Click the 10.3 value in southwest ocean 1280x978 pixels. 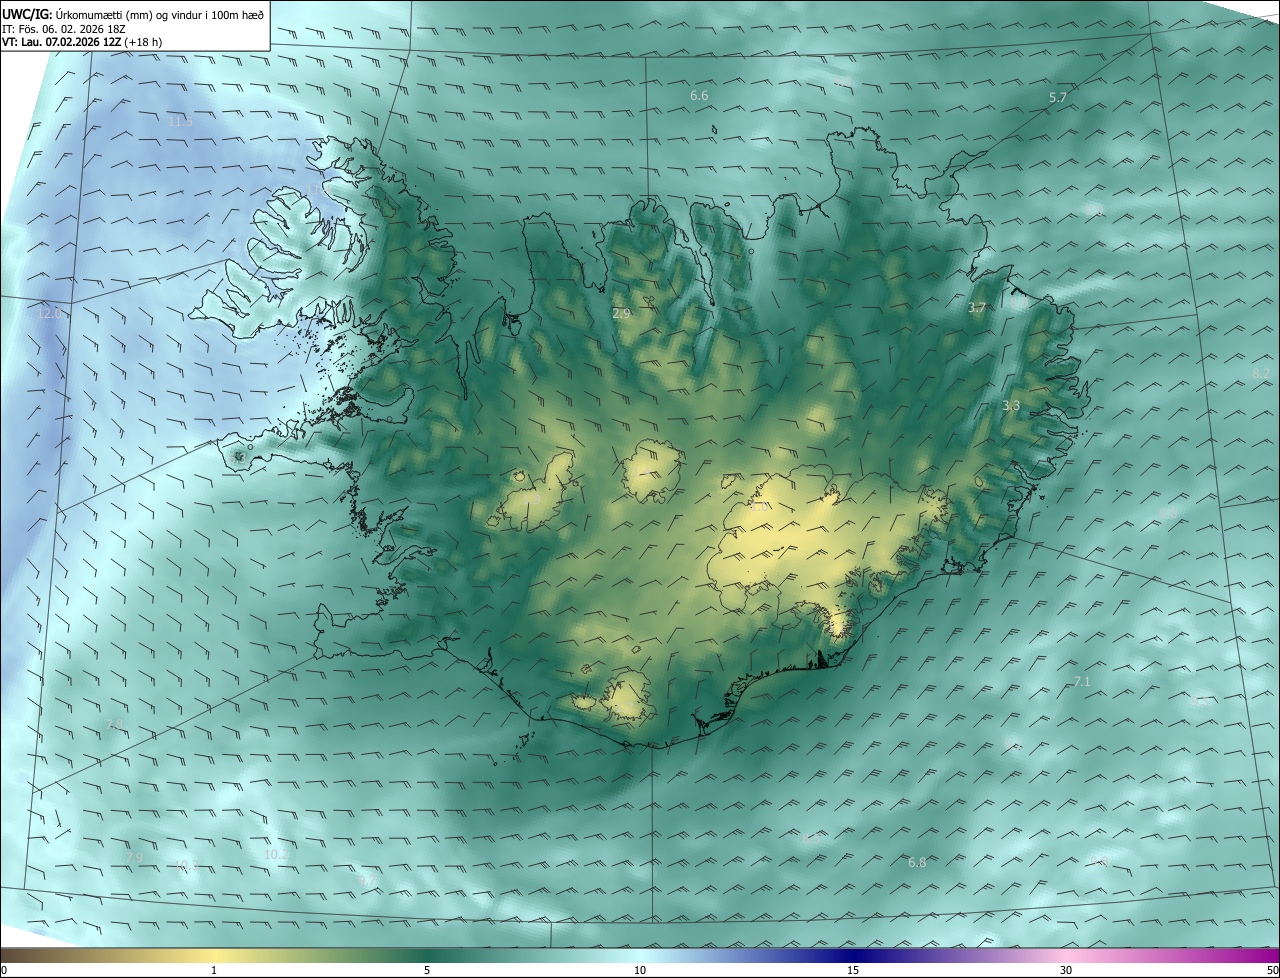point(186,864)
